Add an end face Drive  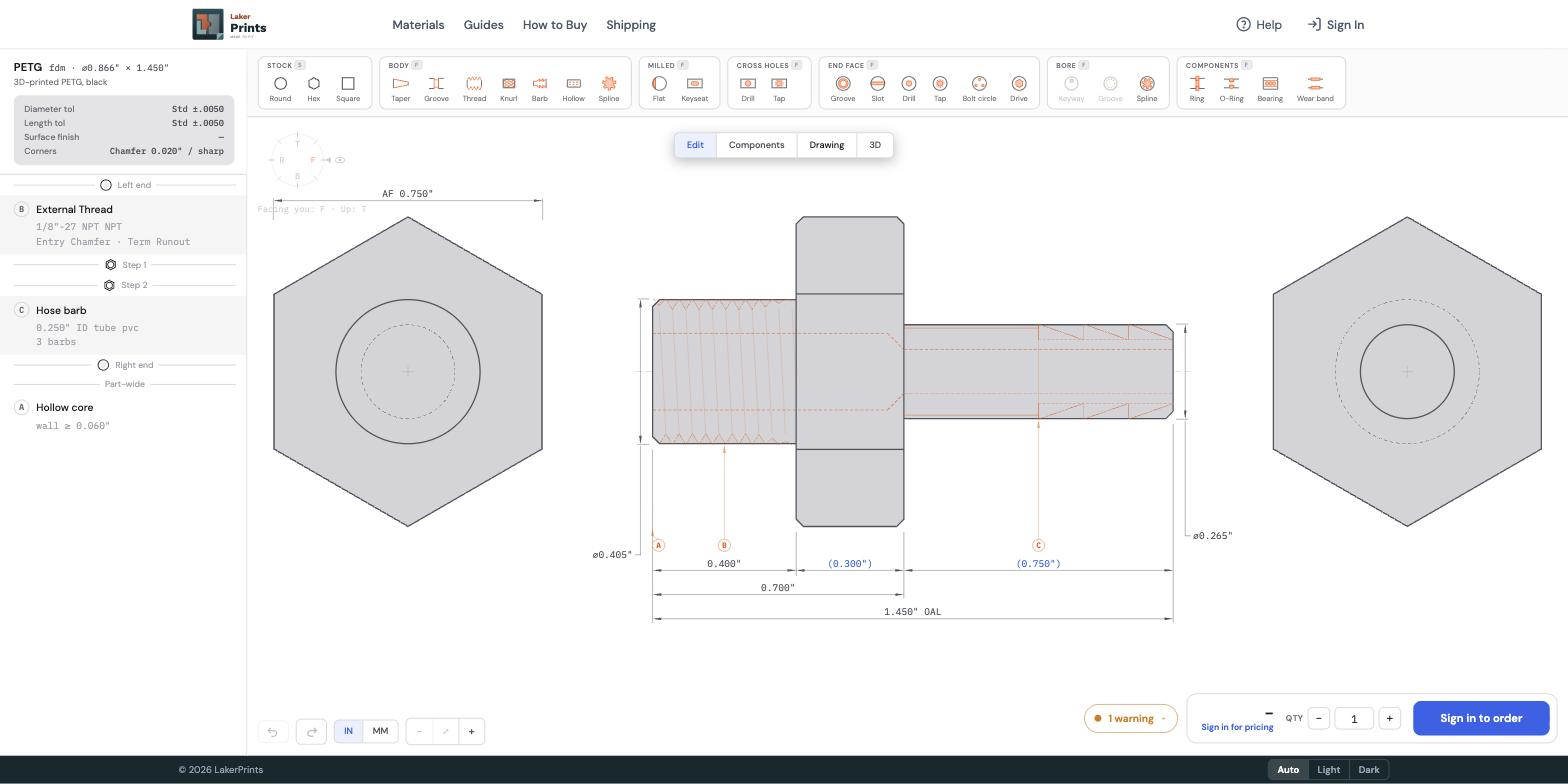[1019, 88]
